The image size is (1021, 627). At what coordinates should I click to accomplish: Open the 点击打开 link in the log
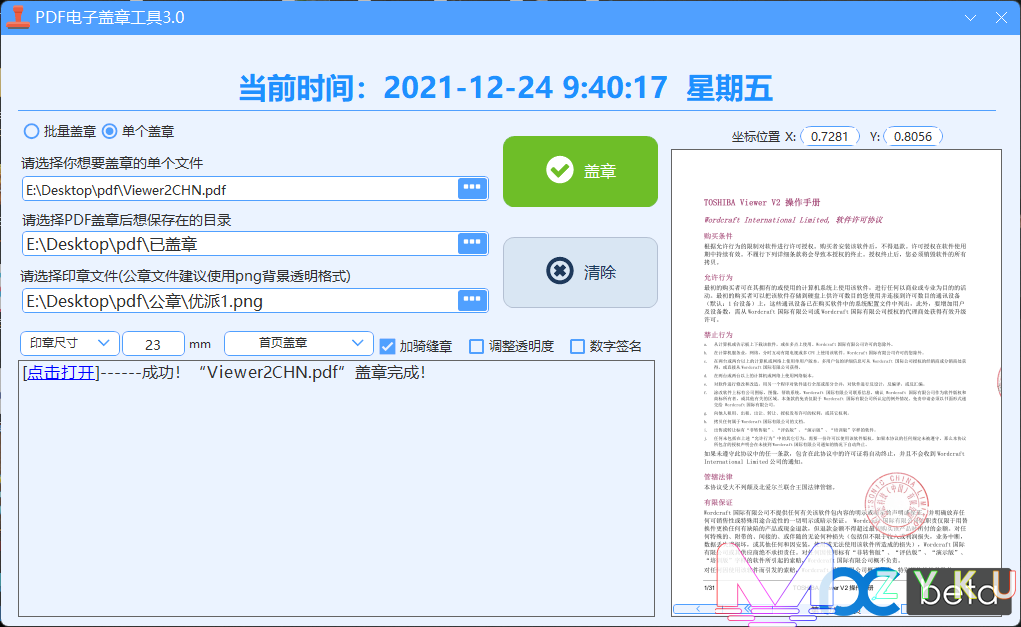[61, 372]
